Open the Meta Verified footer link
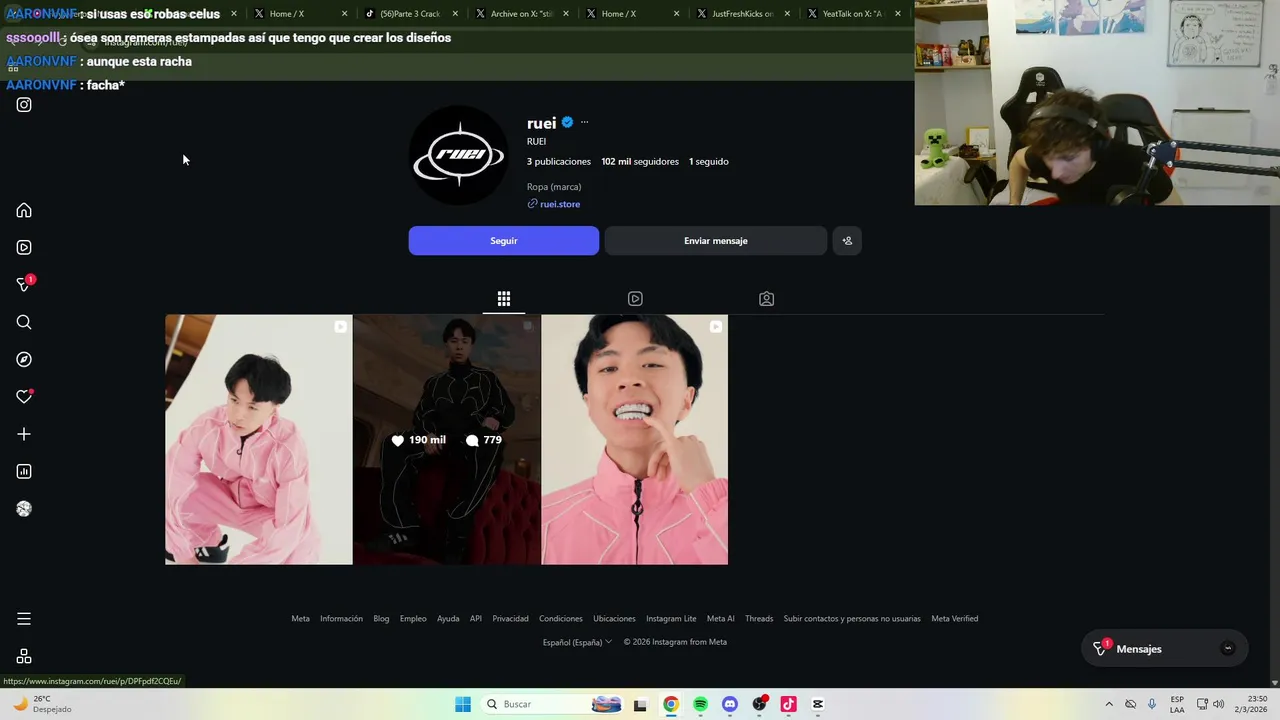Image resolution: width=1280 pixels, height=720 pixels. (955, 619)
